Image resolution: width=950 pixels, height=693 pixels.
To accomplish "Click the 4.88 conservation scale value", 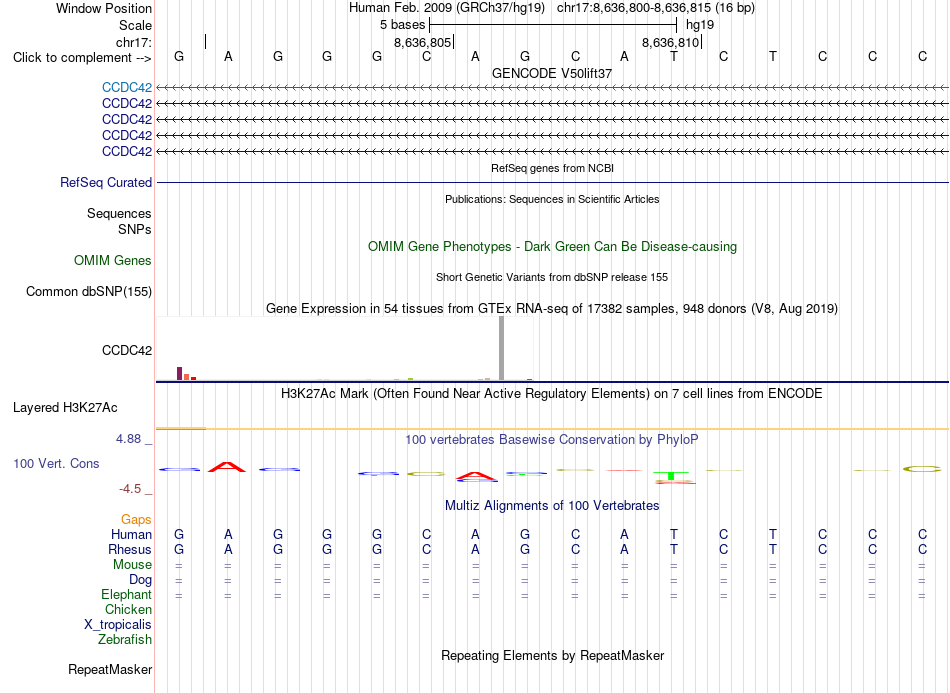I will 128,439.
